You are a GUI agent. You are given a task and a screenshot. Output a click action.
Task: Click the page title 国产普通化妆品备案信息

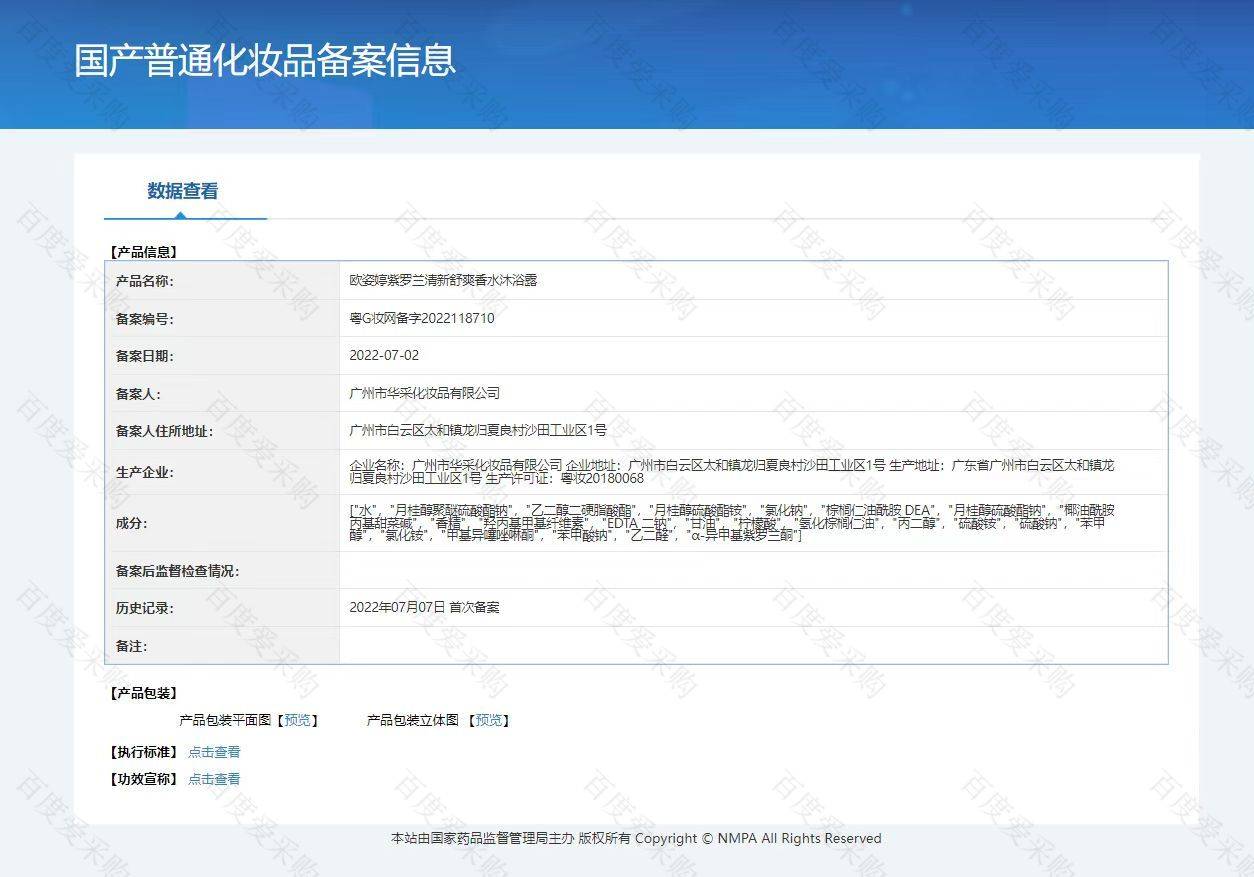coord(265,60)
